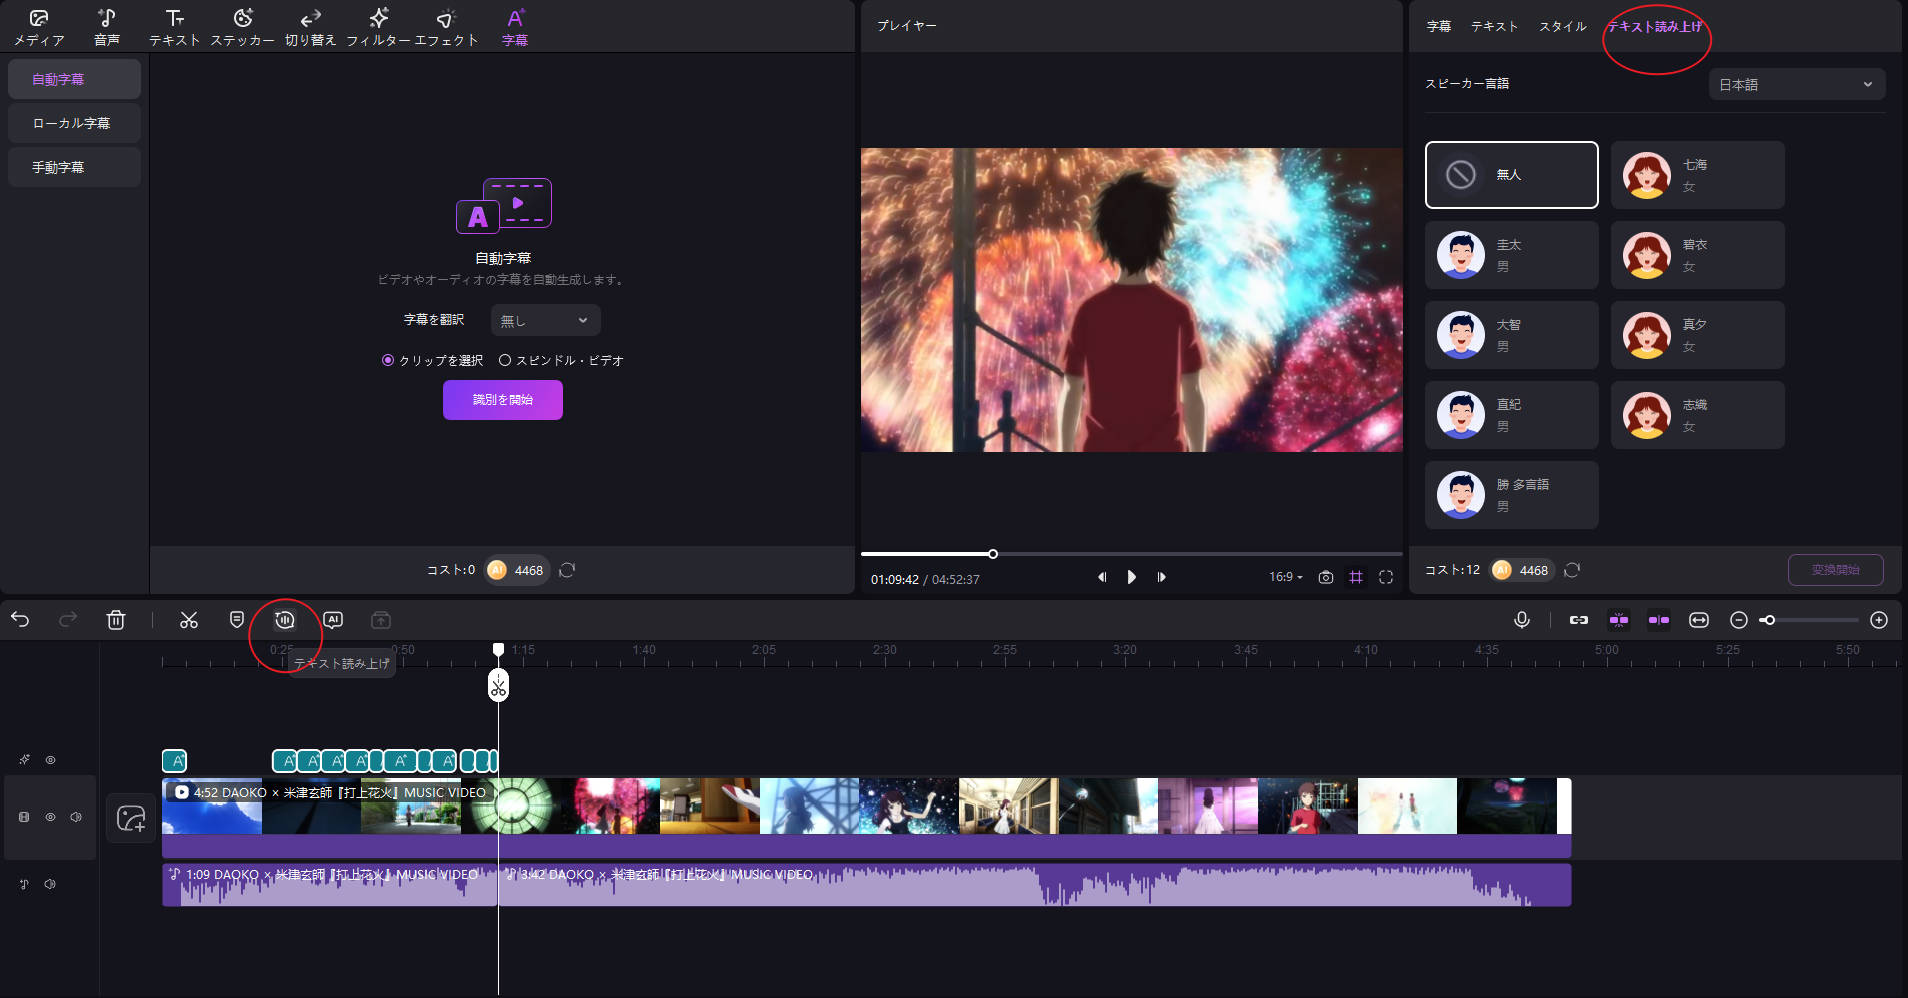Click the 変換開始 button
This screenshot has width=1908, height=998.
(1835, 570)
